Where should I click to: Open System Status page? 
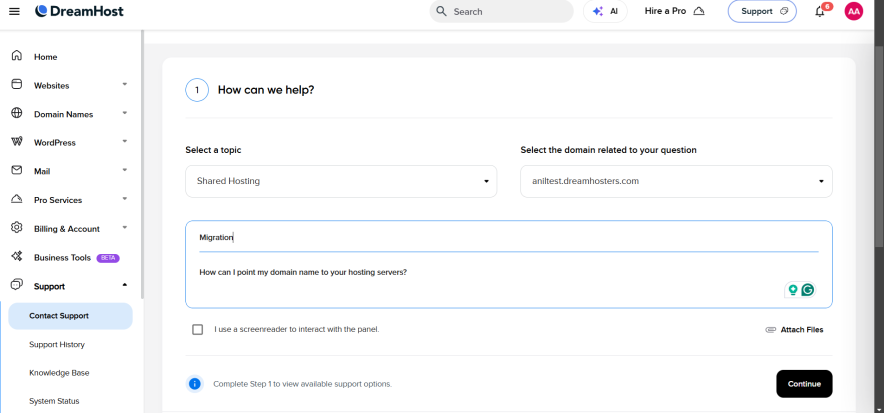point(54,401)
